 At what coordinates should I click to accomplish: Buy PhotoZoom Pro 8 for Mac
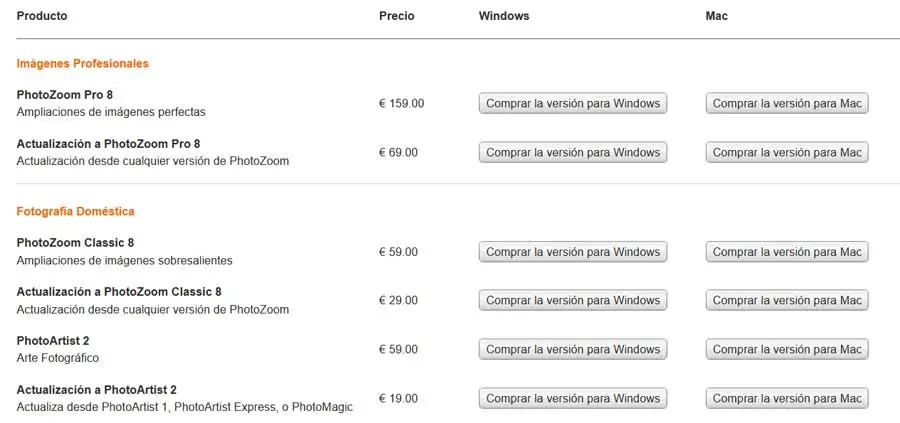pos(787,103)
